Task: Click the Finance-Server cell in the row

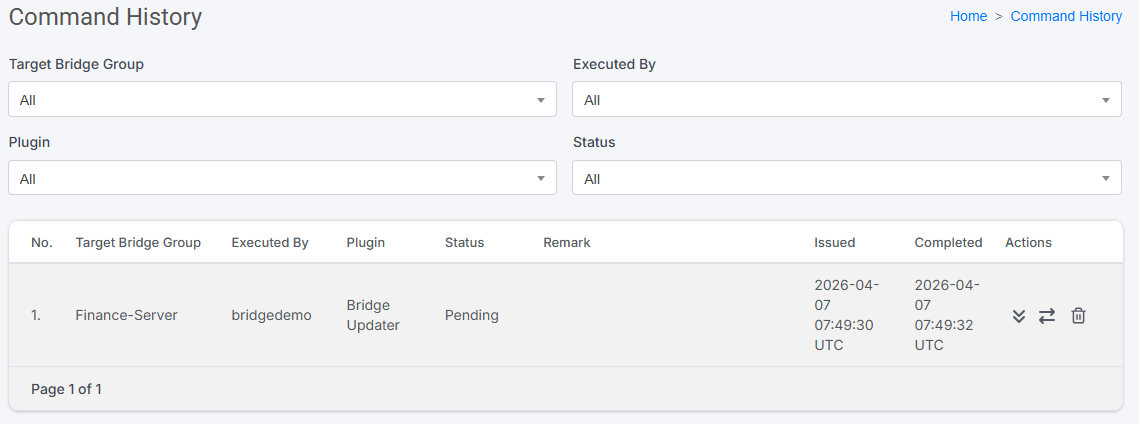Action: (126, 316)
